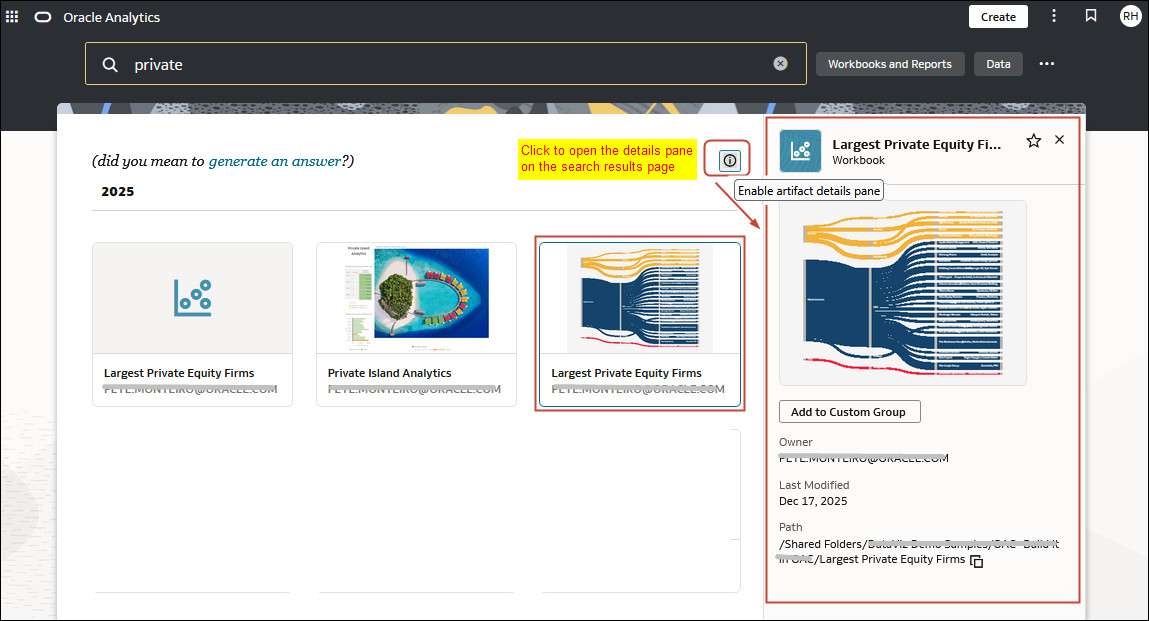Click the search magnifier icon
The image size is (1149, 621).
click(x=110, y=65)
